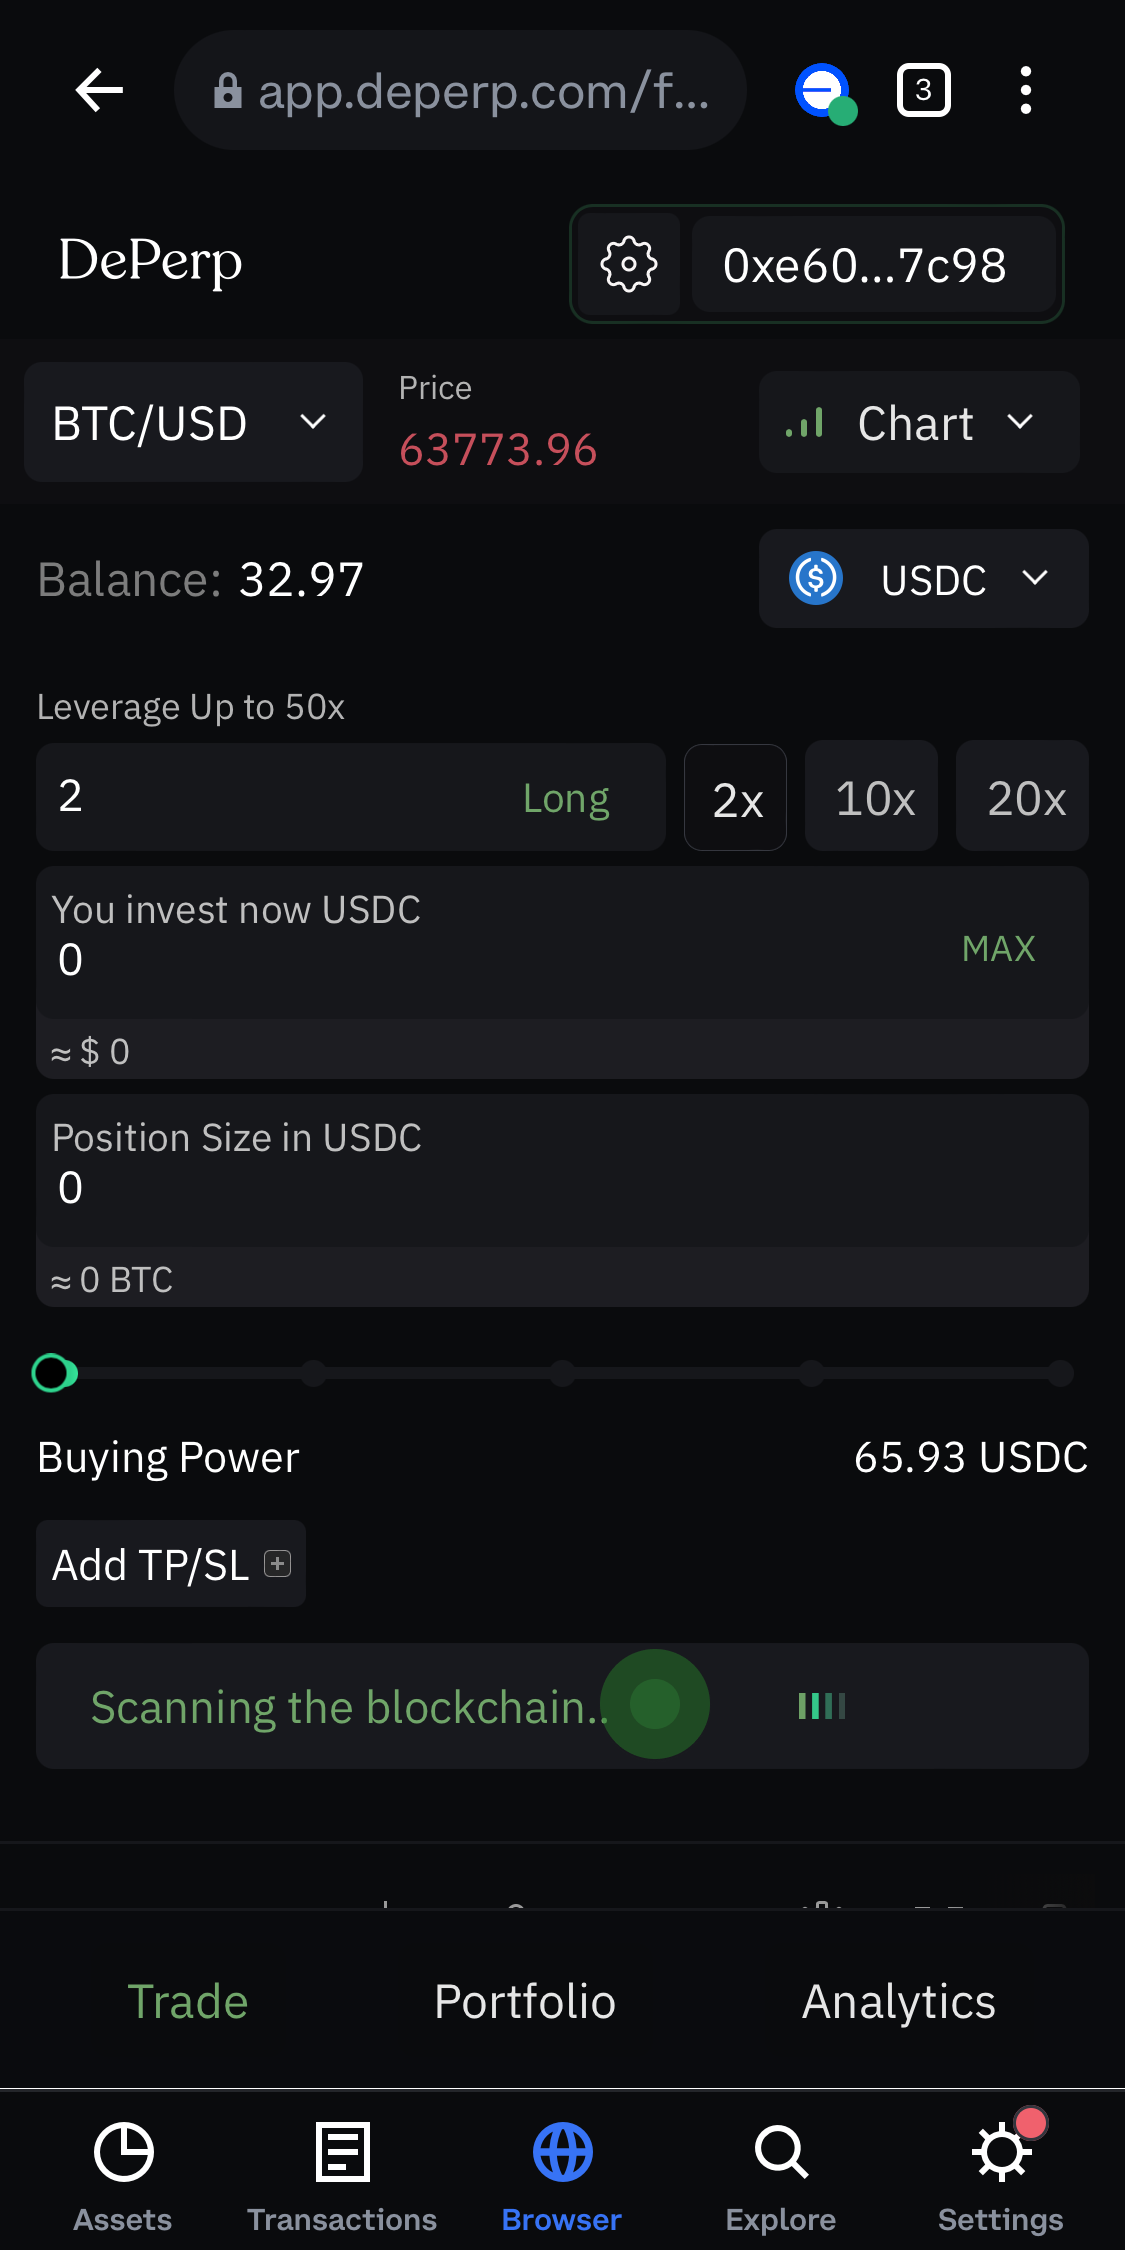This screenshot has width=1125, height=2250.
Task: Select the 2x leverage preset
Action: 736,798
